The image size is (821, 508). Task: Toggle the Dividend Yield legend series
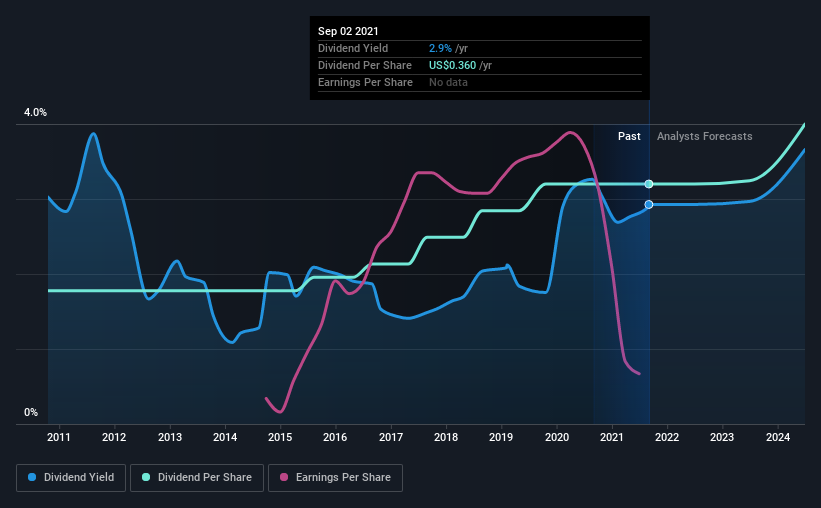click(x=71, y=478)
